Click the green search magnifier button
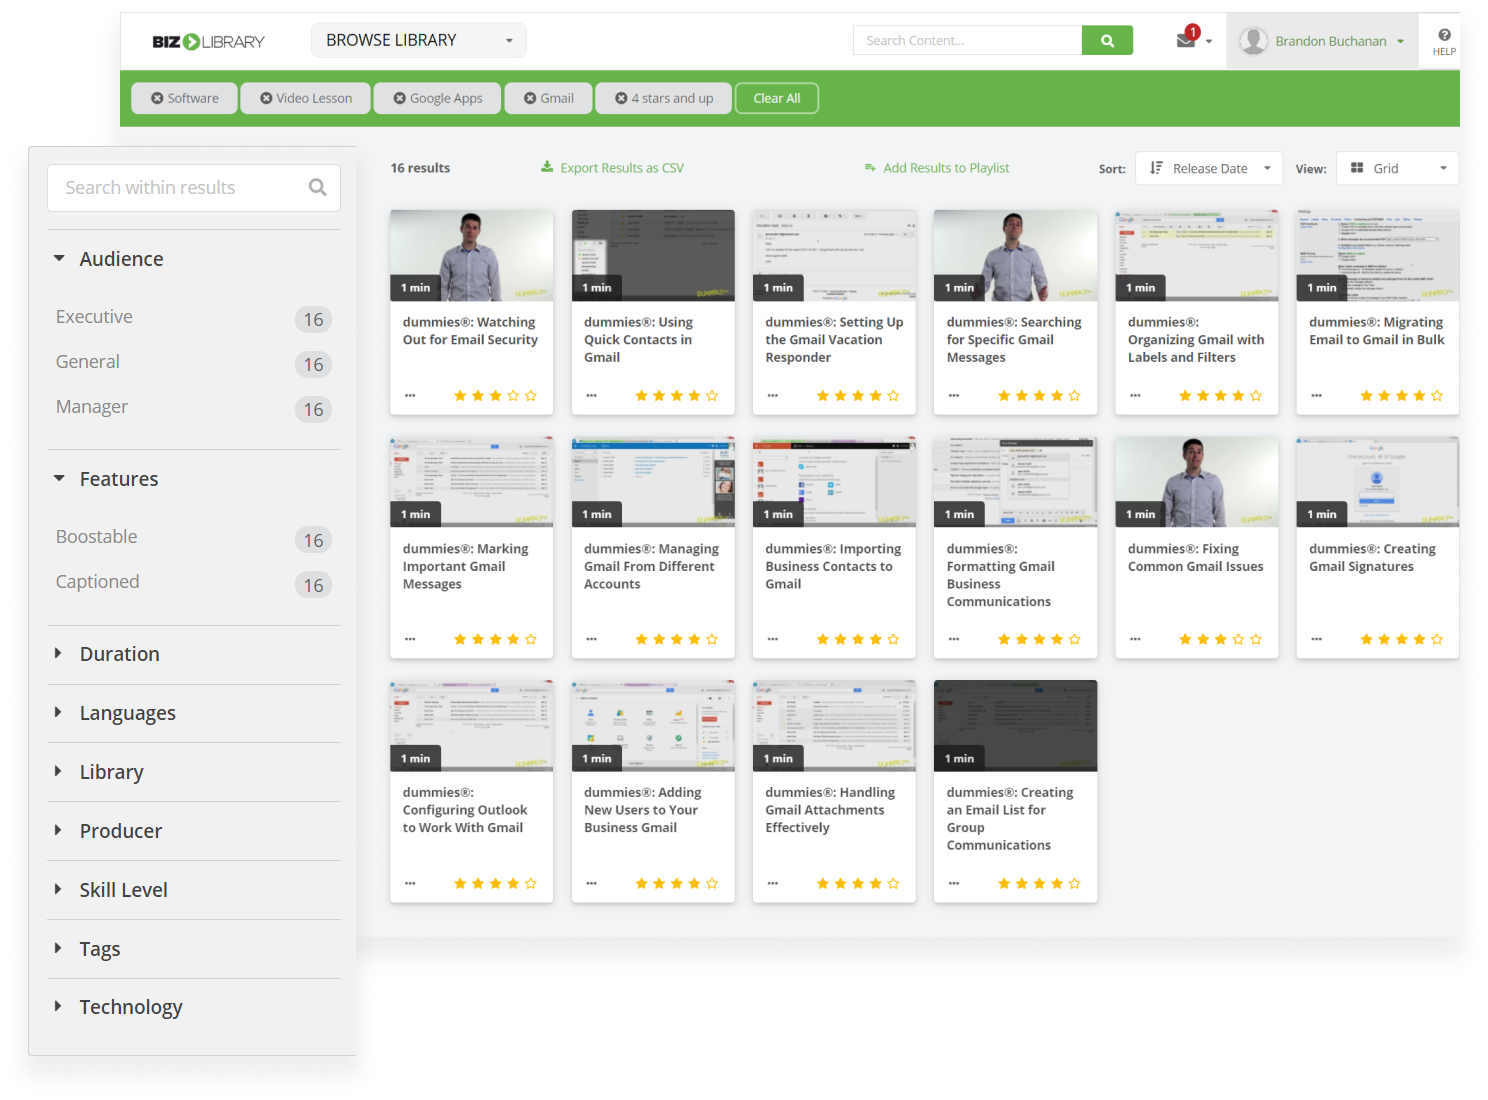 point(1107,41)
